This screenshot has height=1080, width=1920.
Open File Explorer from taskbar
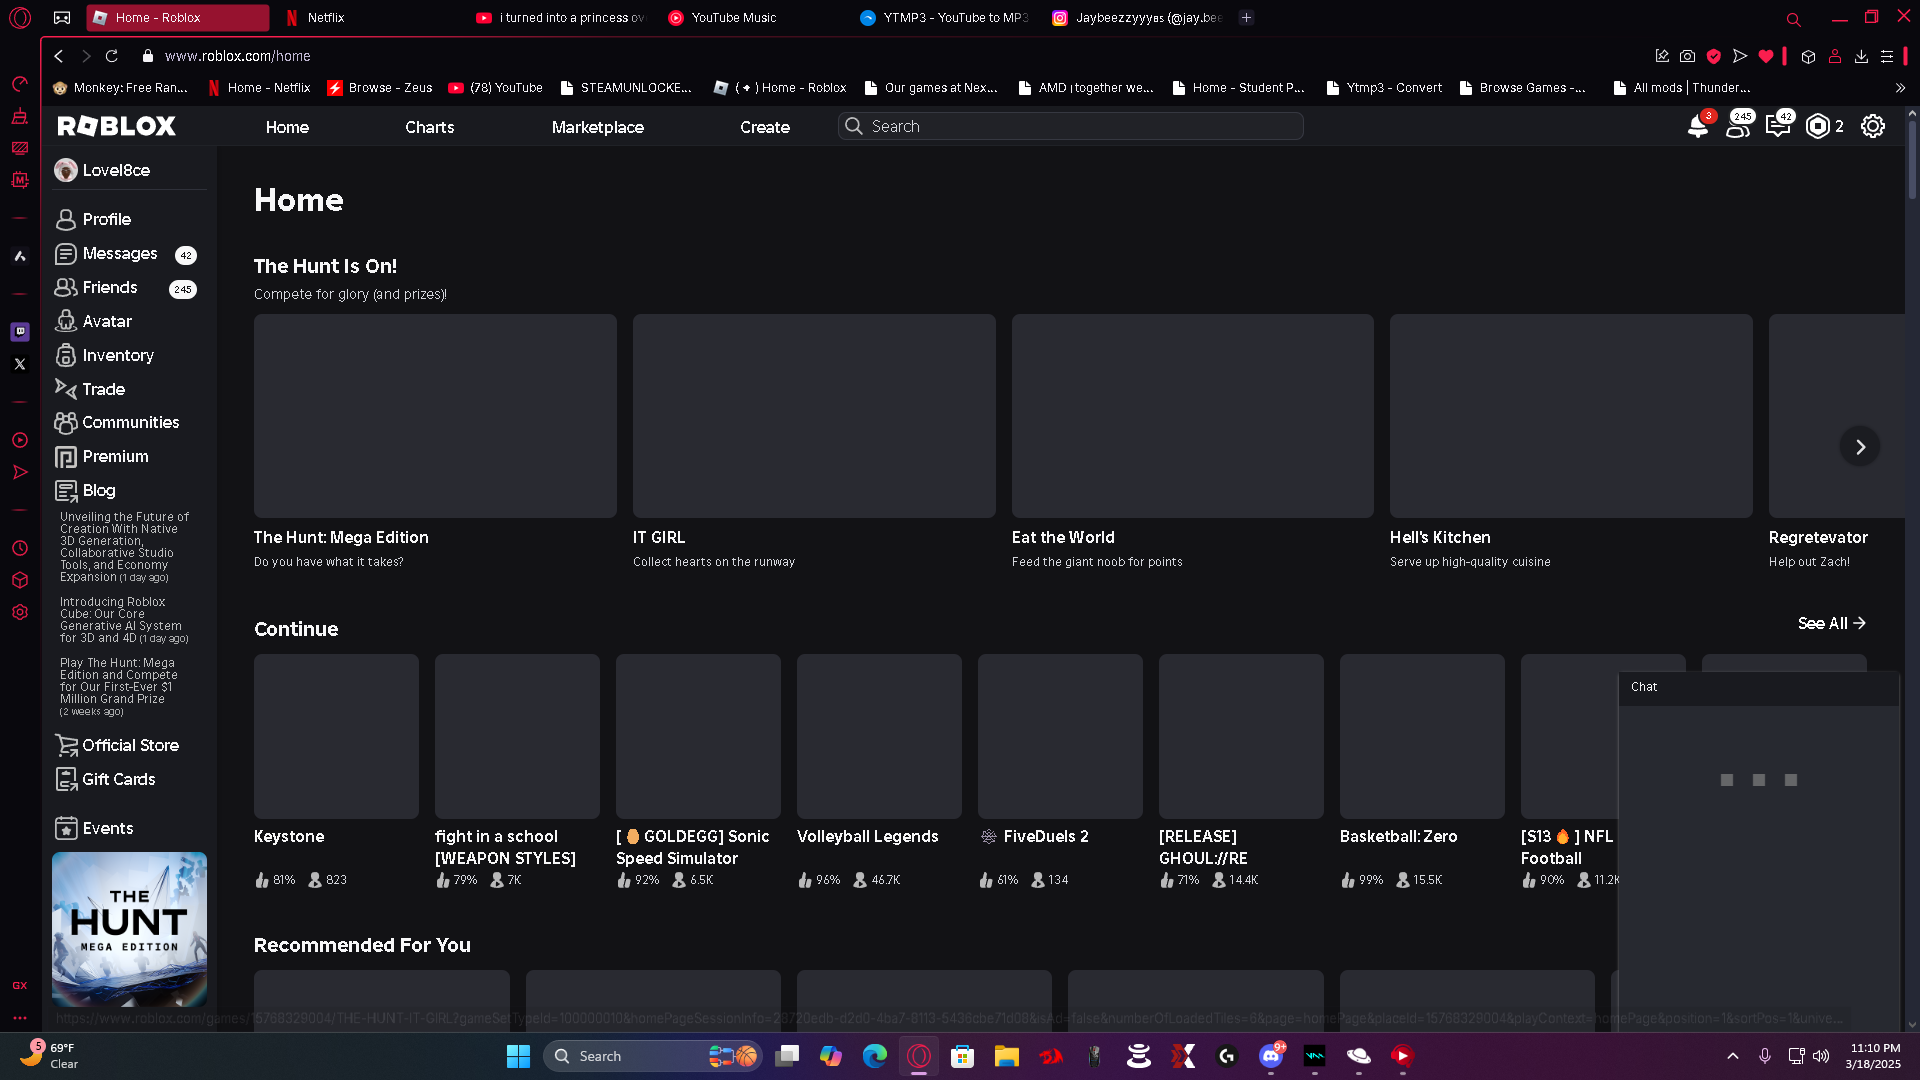point(1006,1056)
